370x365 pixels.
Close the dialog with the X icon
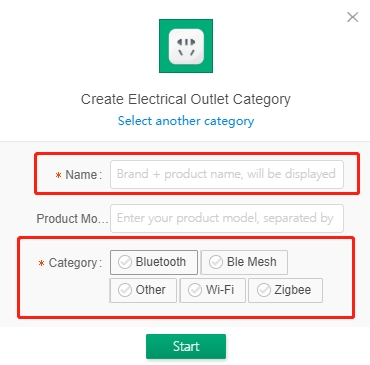pyautogui.click(x=353, y=17)
